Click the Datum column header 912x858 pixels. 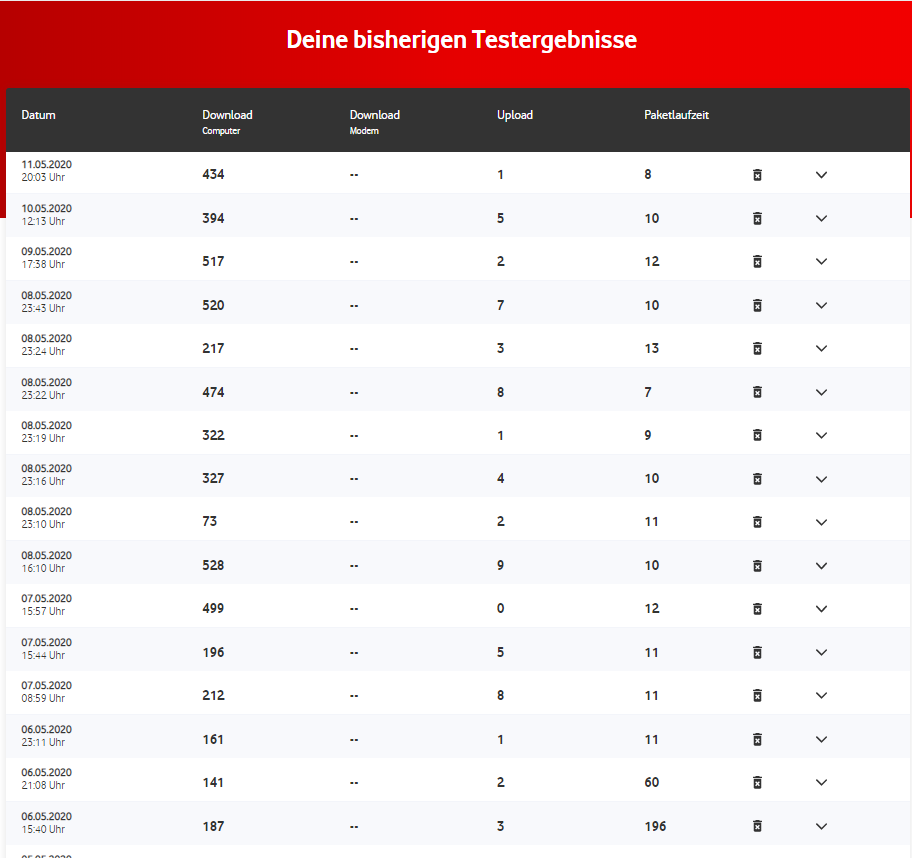coord(38,115)
